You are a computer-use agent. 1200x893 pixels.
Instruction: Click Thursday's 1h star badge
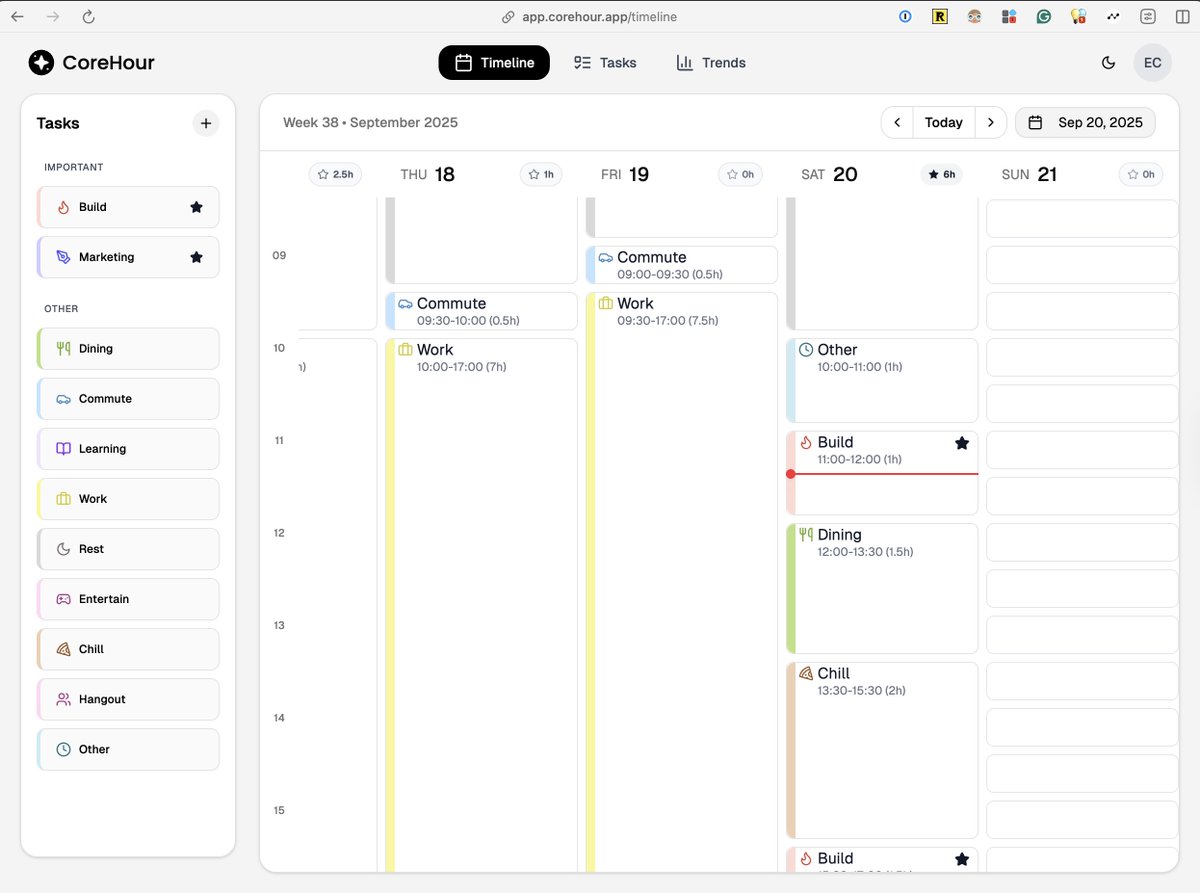point(541,174)
